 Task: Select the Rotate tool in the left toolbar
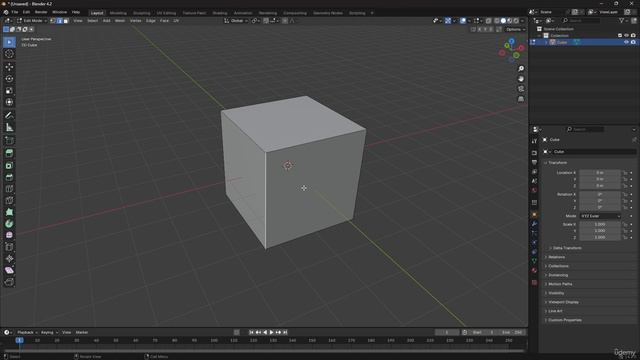pyautogui.click(x=9, y=78)
